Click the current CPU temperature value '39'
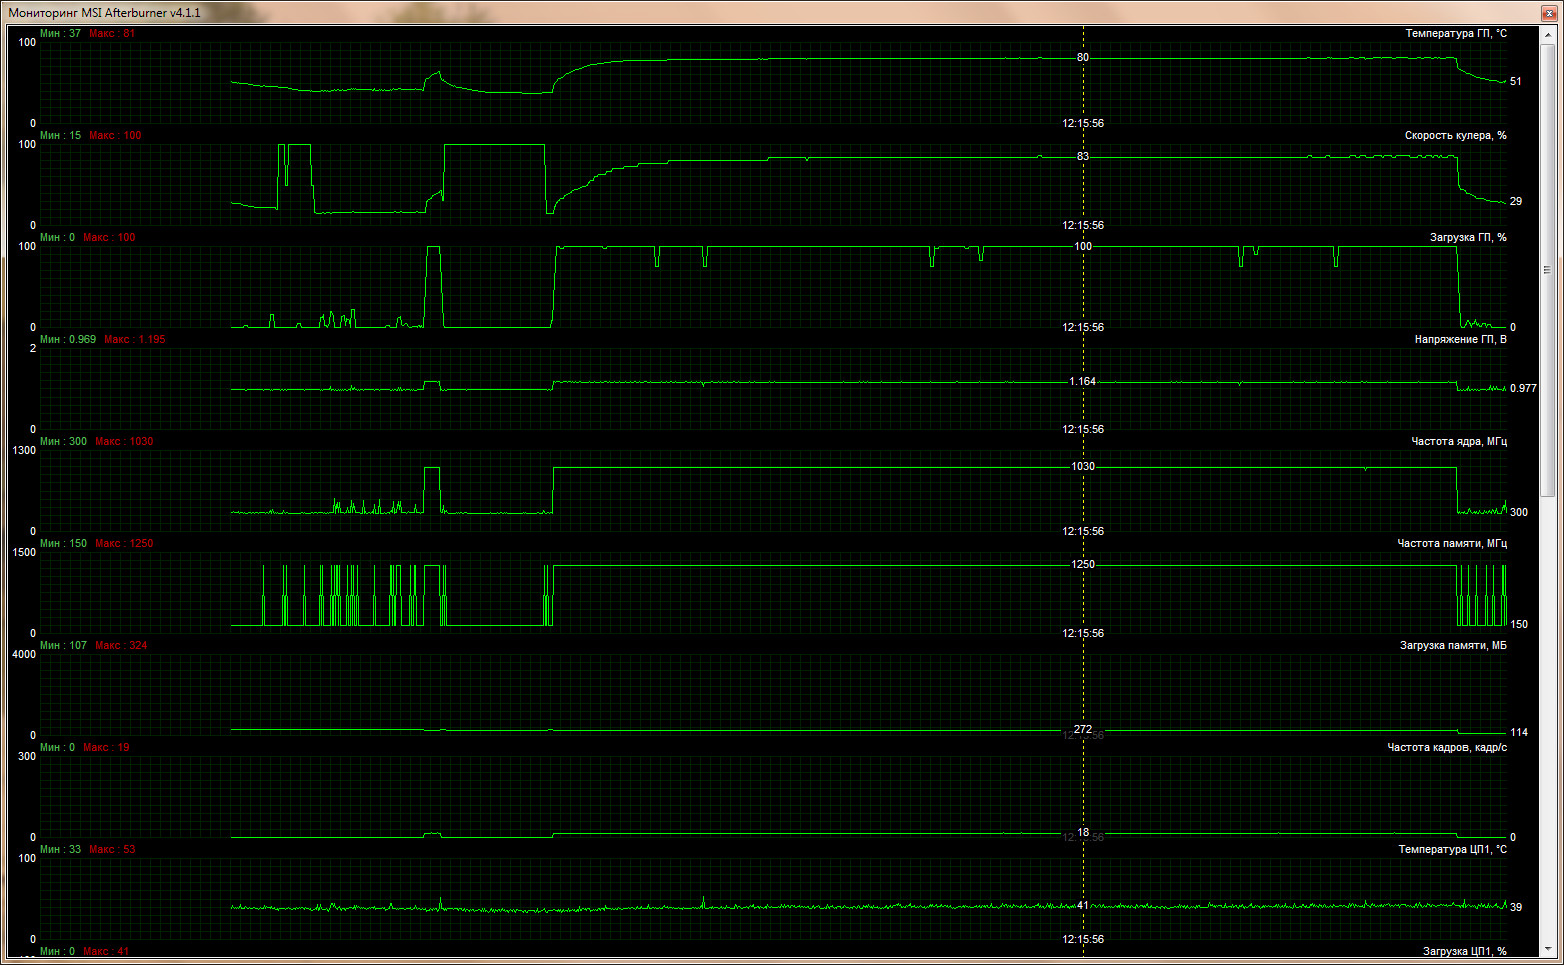The image size is (1564, 965). point(1516,908)
